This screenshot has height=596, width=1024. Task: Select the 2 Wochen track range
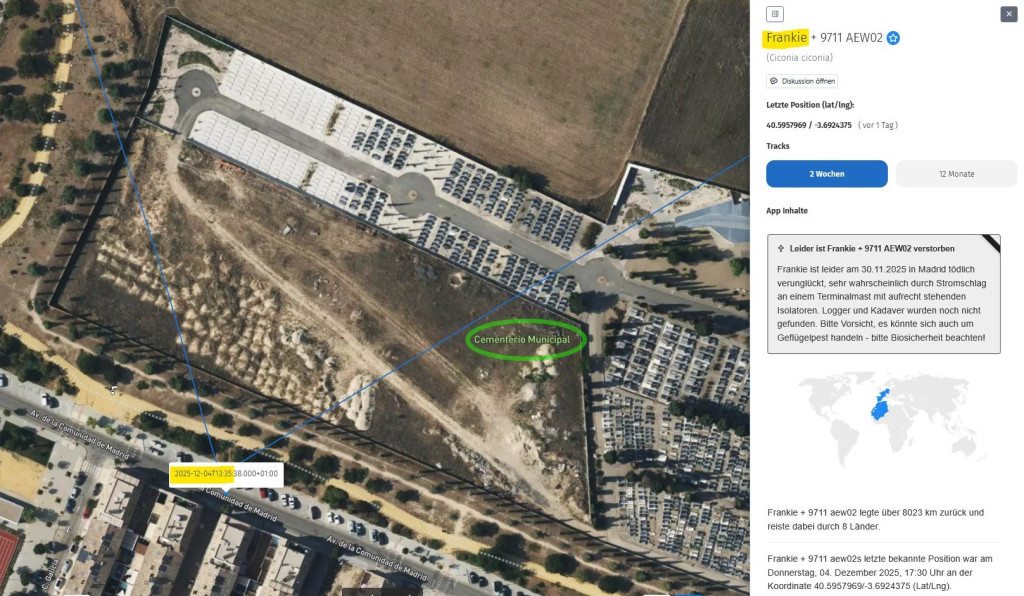point(827,174)
